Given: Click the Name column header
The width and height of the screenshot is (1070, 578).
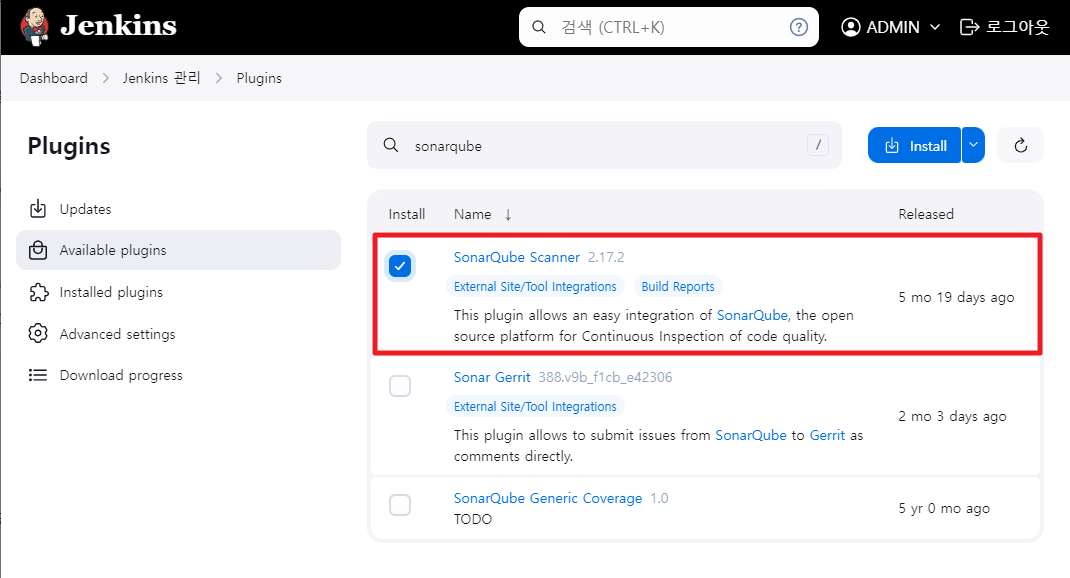Looking at the screenshot, I should click(x=472, y=214).
